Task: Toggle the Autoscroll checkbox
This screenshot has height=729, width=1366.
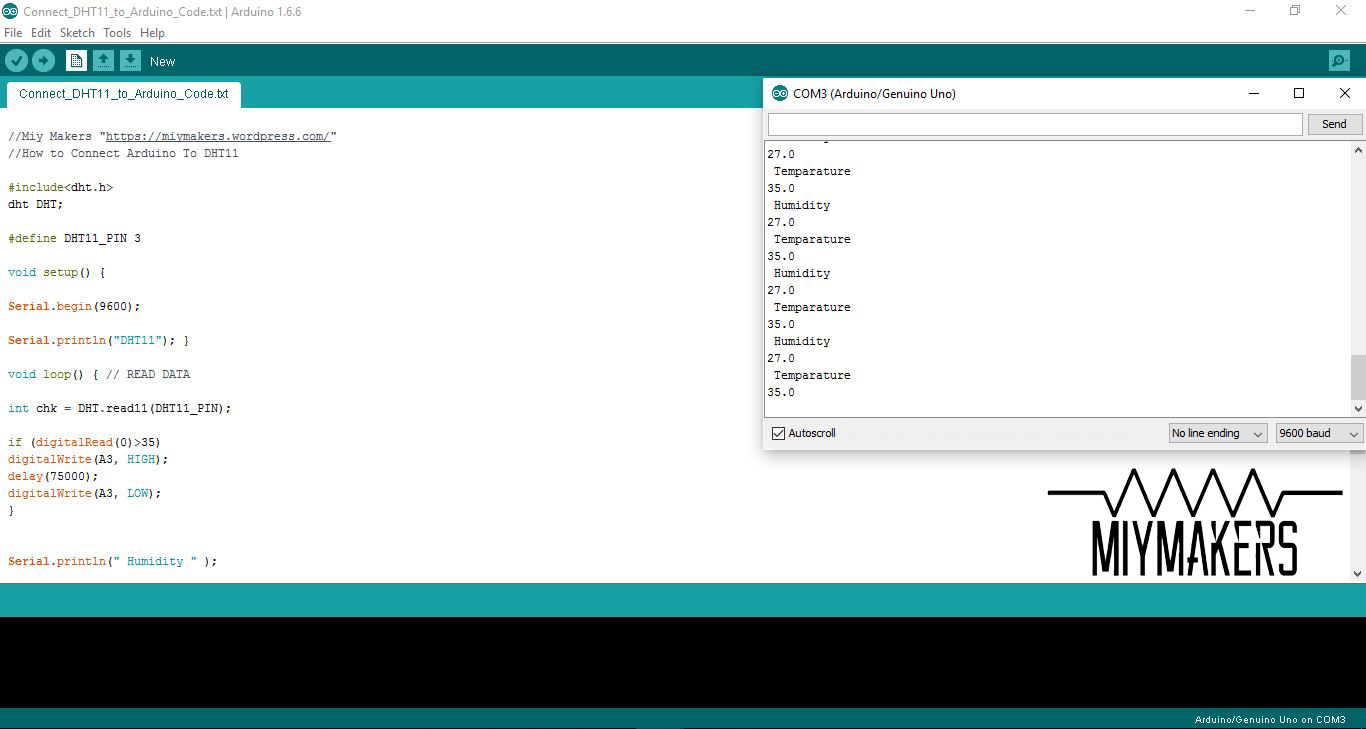Action: 779,433
